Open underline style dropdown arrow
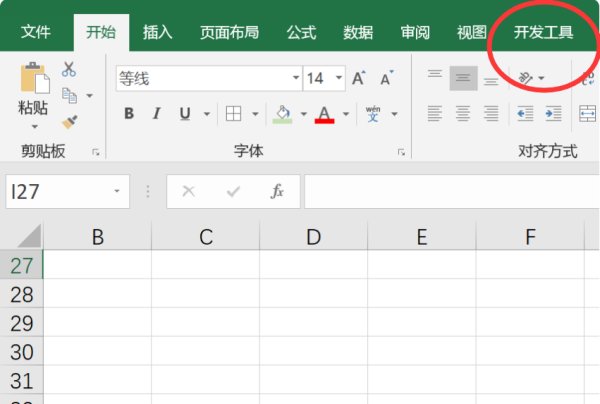Screen dimensions: 600x404 207,114
